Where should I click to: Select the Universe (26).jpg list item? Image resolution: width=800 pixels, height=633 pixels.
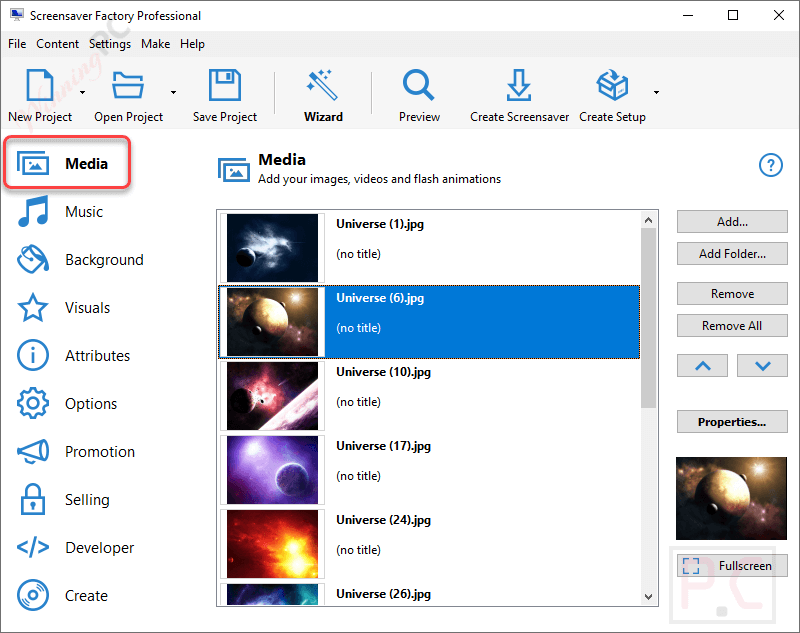point(429,594)
